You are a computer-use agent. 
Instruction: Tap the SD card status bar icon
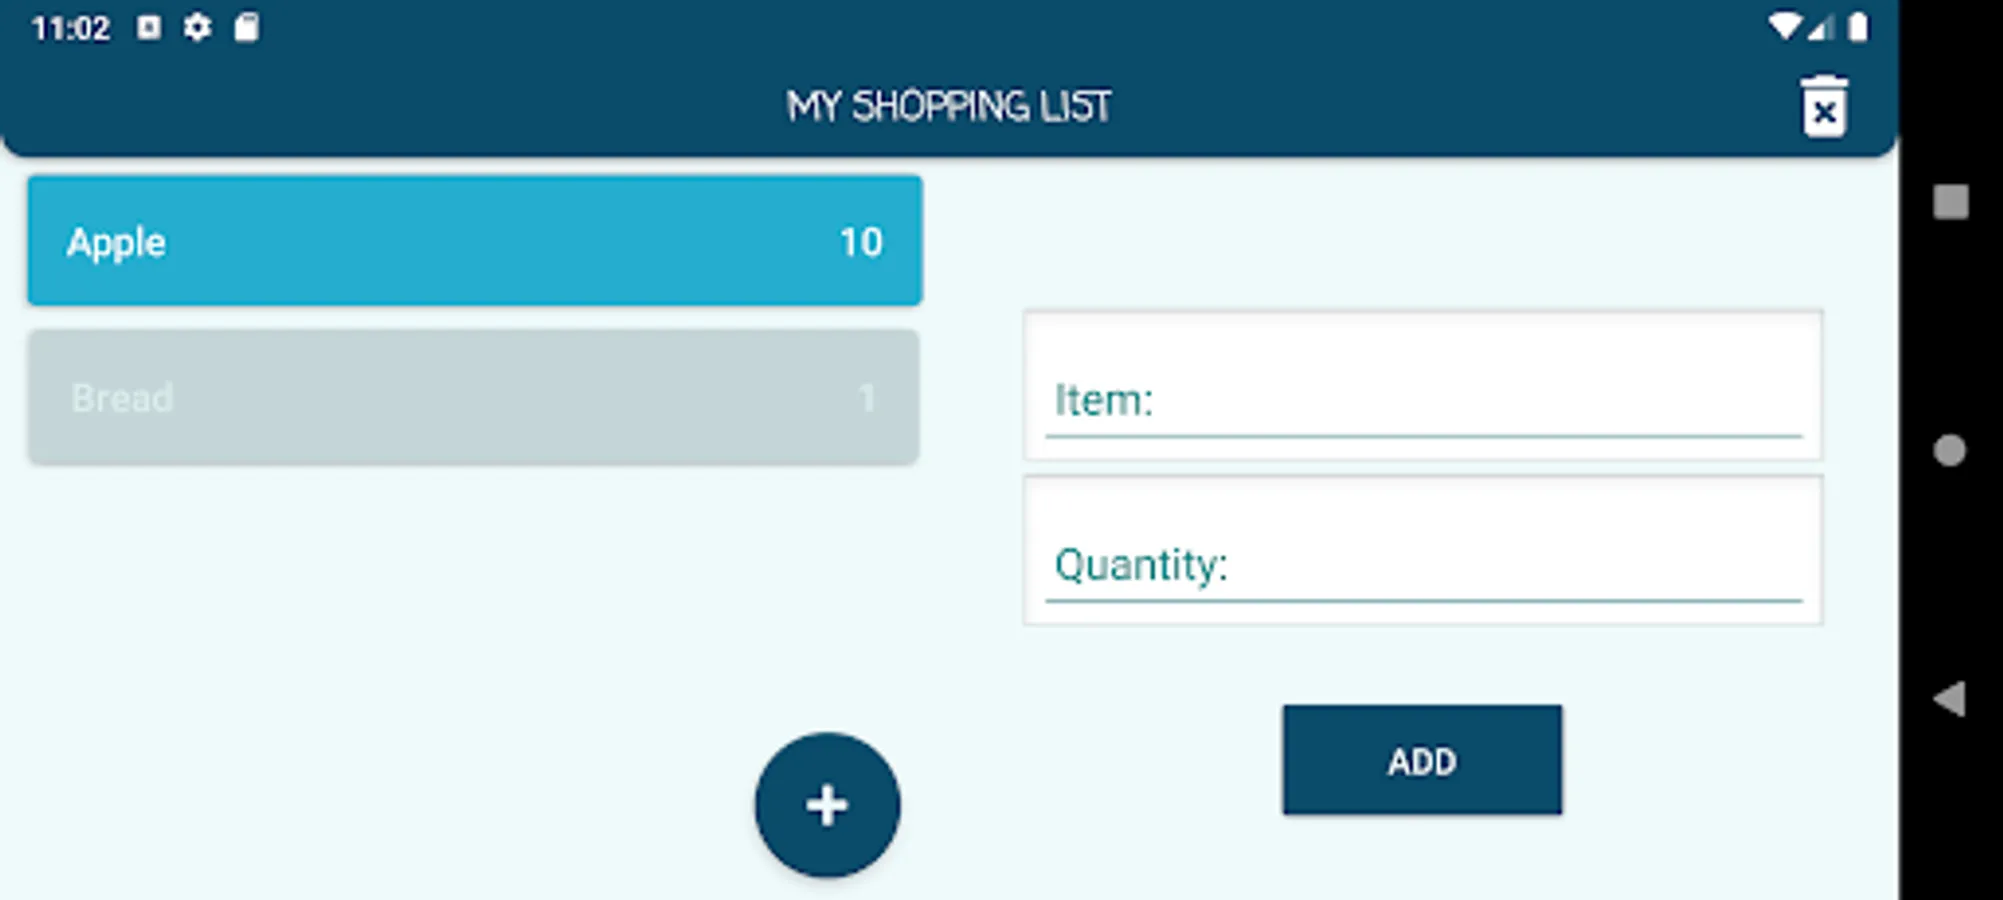pos(246,27)
